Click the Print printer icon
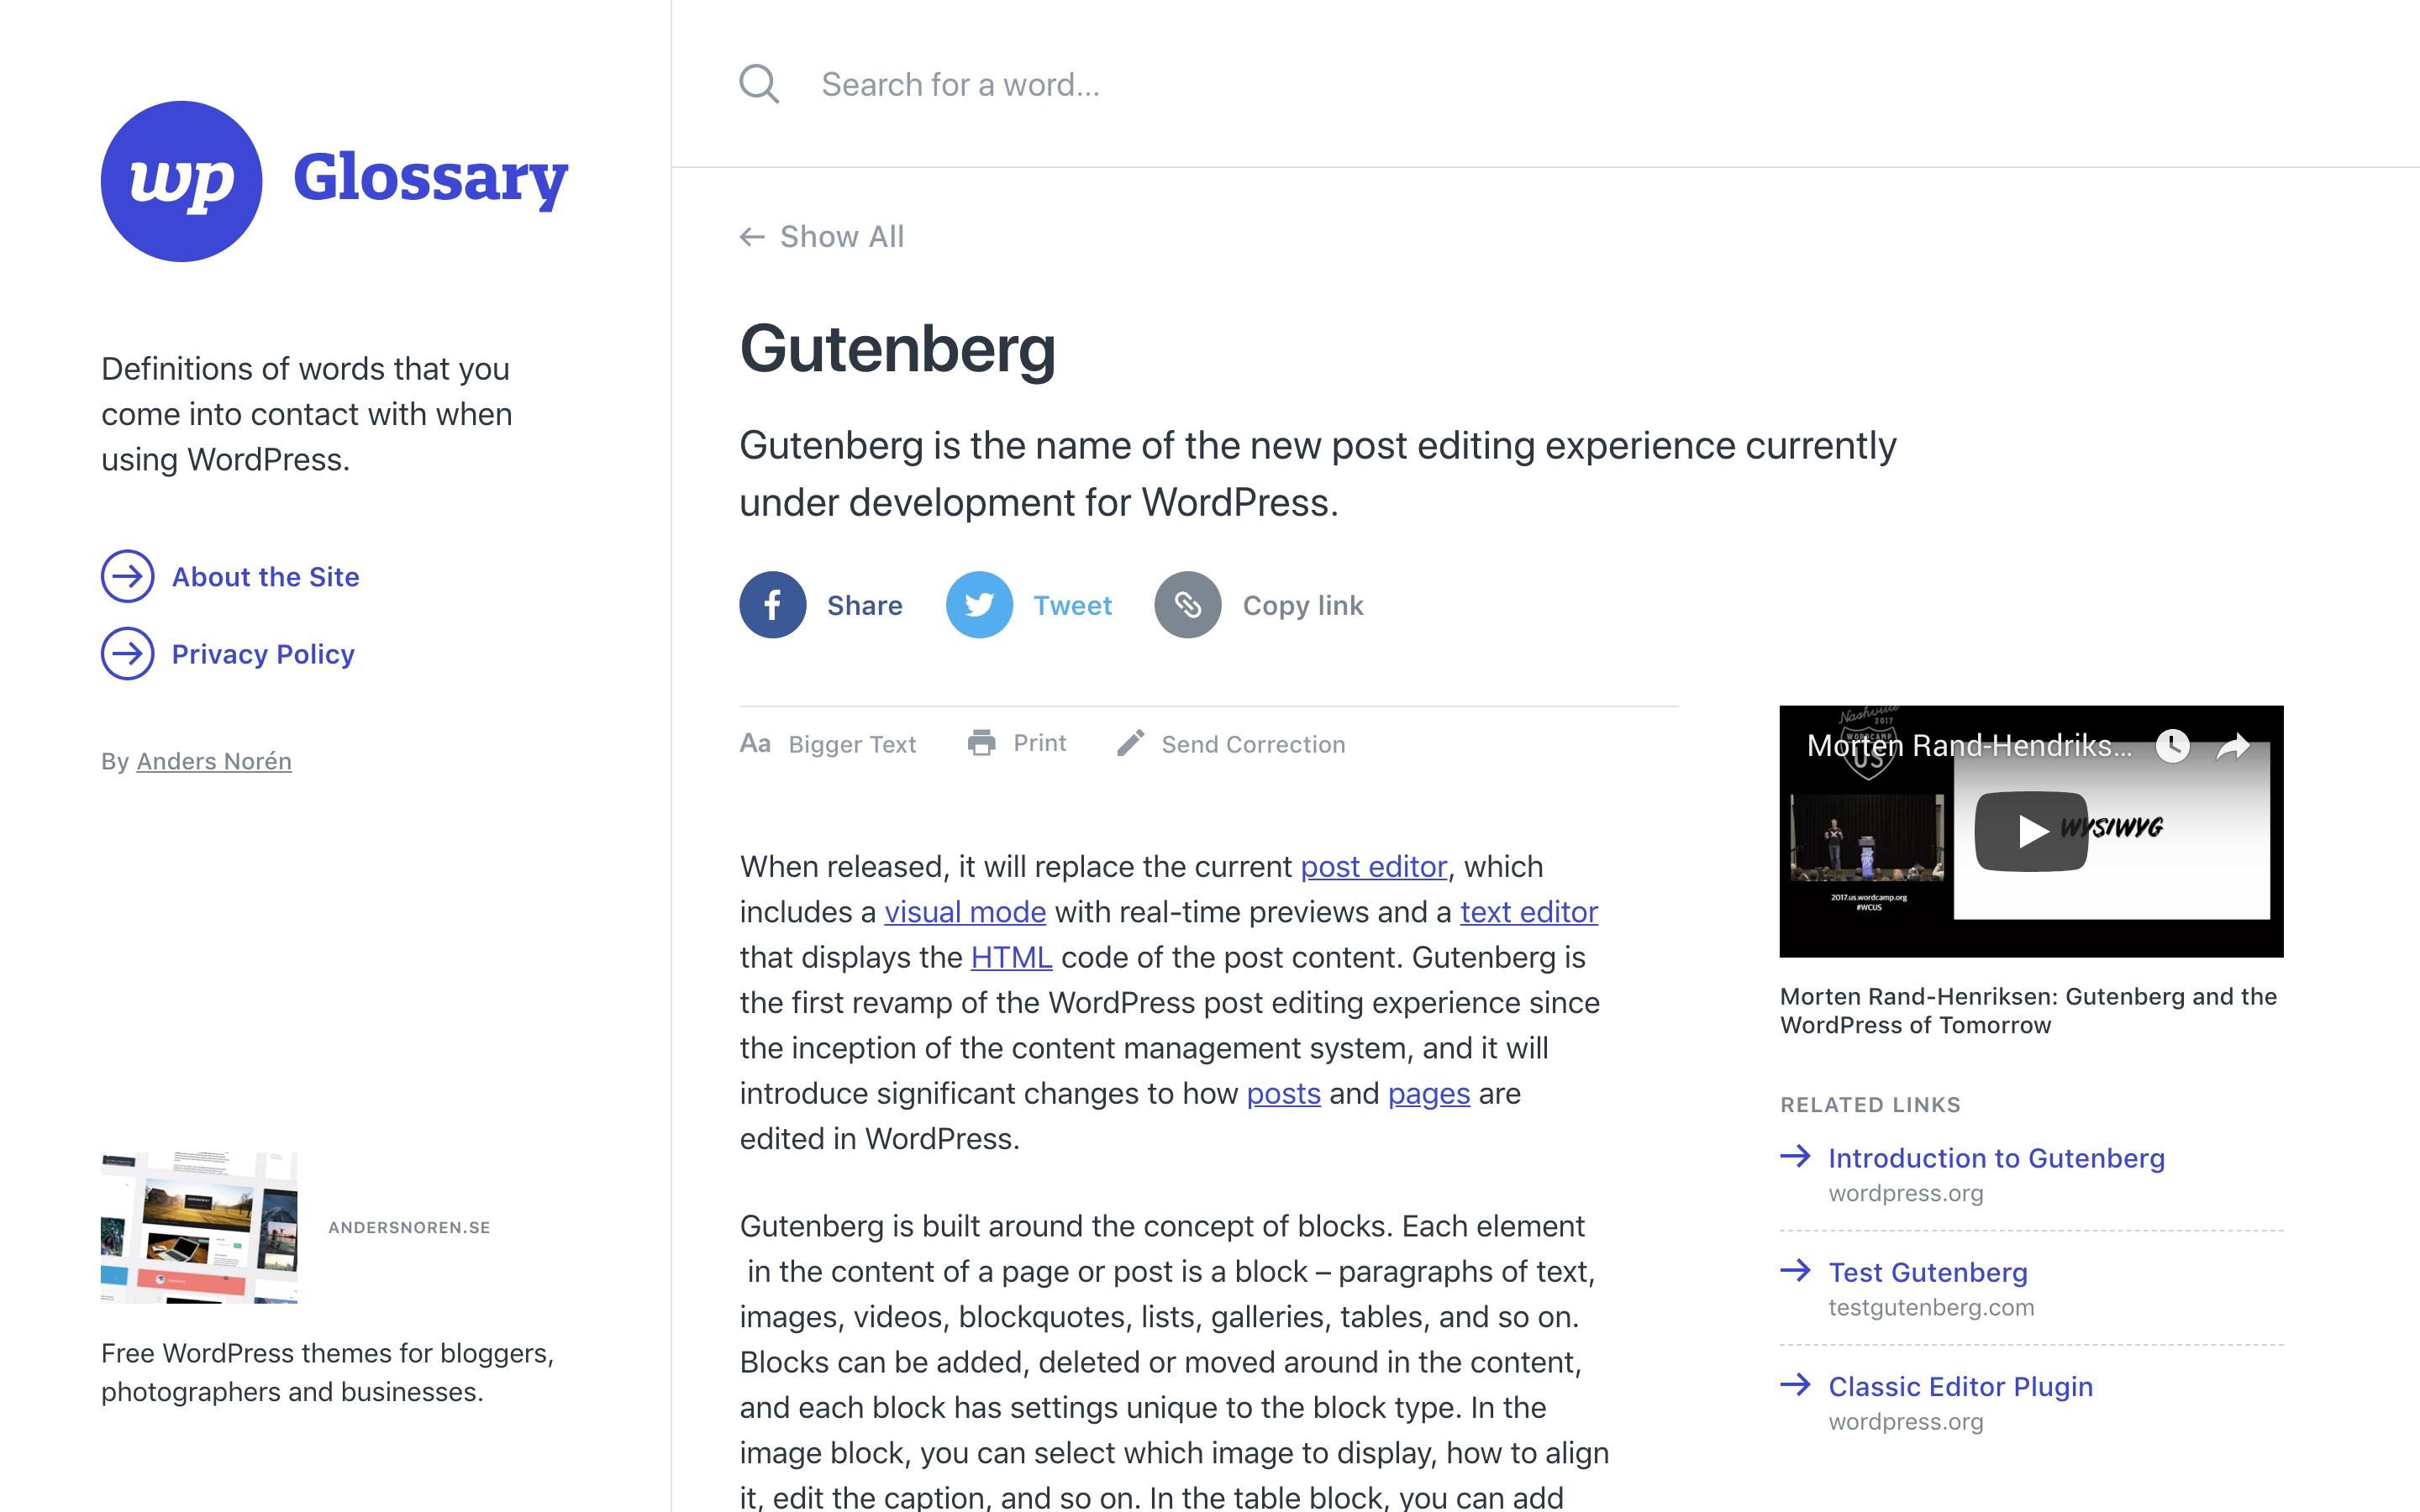The height and width of the screenshot is (1512, 2420). click(x=981, y=743)
